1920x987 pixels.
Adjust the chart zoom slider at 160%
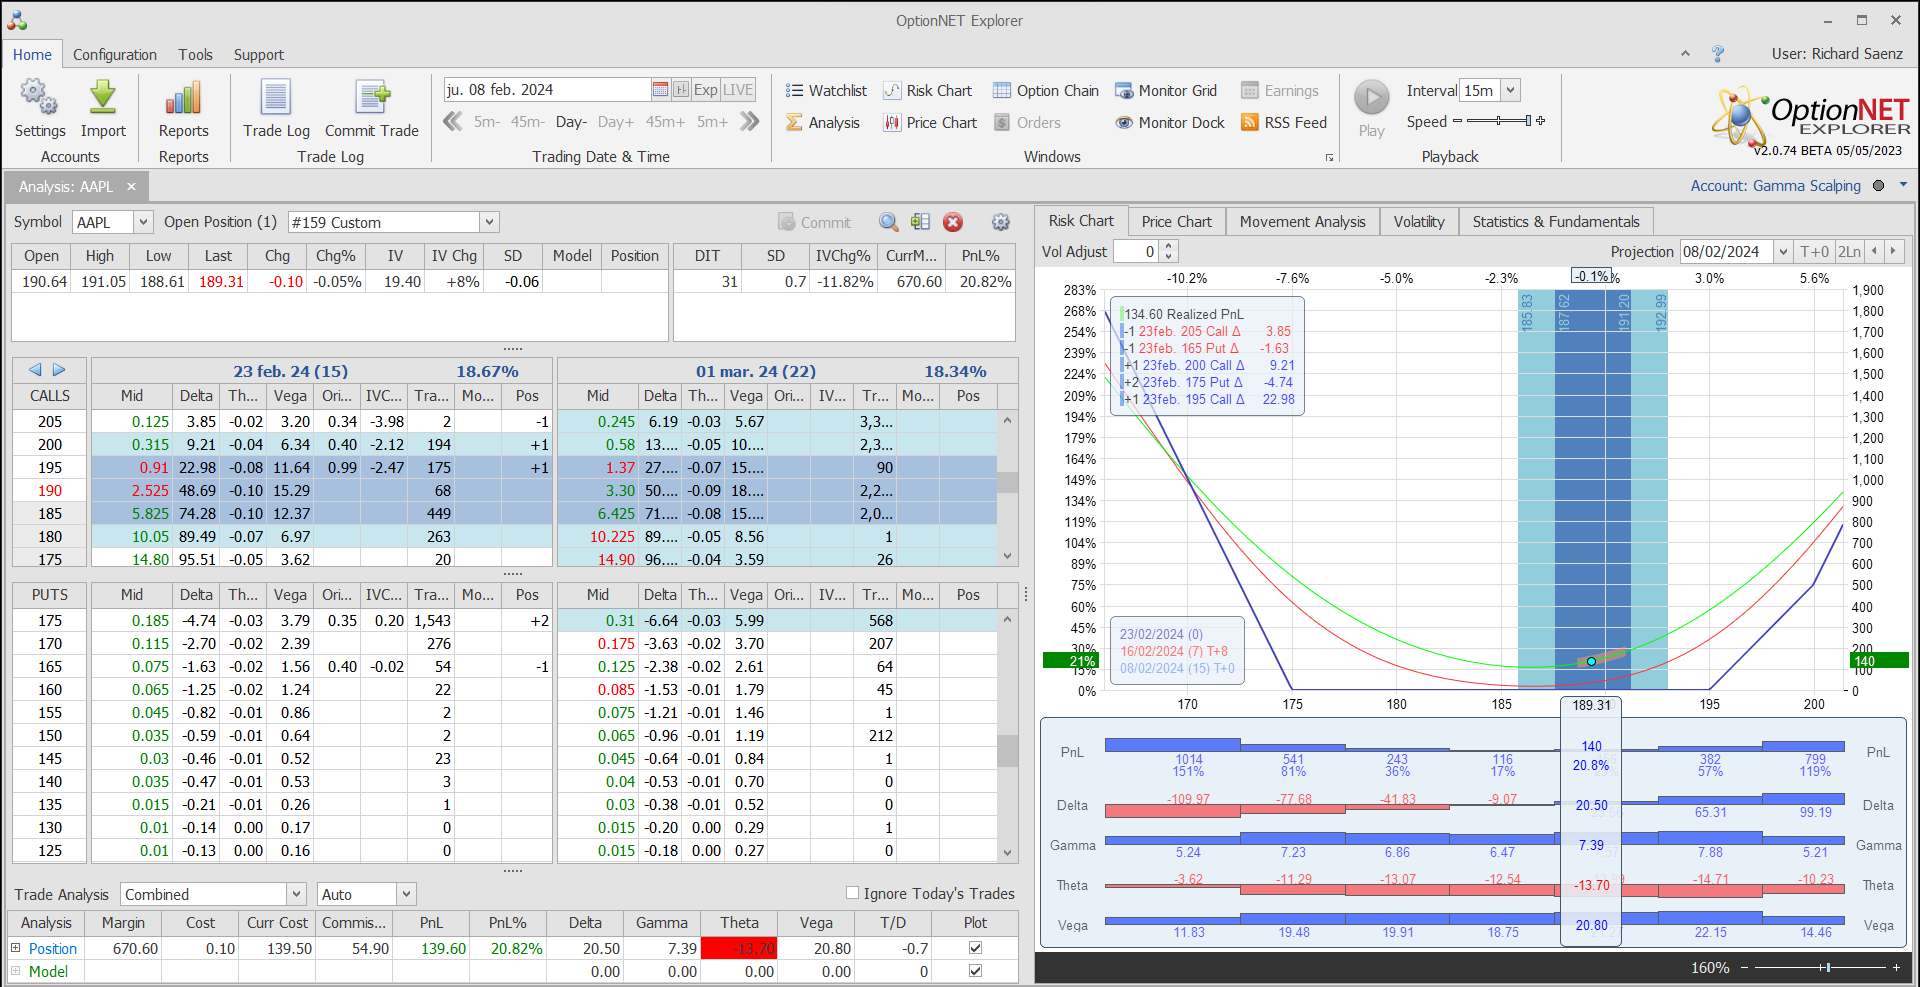(x=1820, y=967)
